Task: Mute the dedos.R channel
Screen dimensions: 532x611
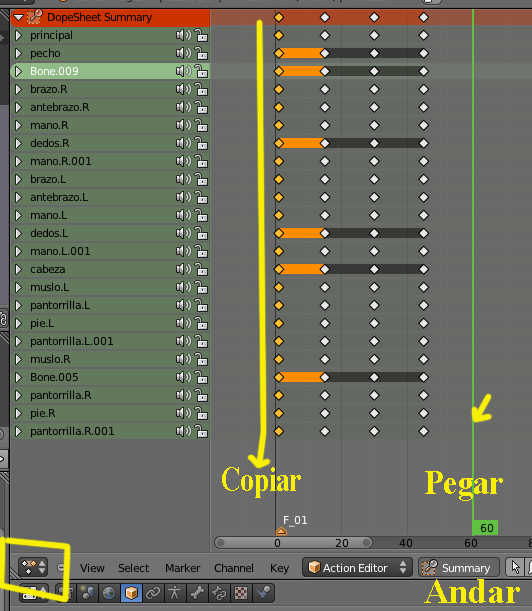Action: pos(184,143)
